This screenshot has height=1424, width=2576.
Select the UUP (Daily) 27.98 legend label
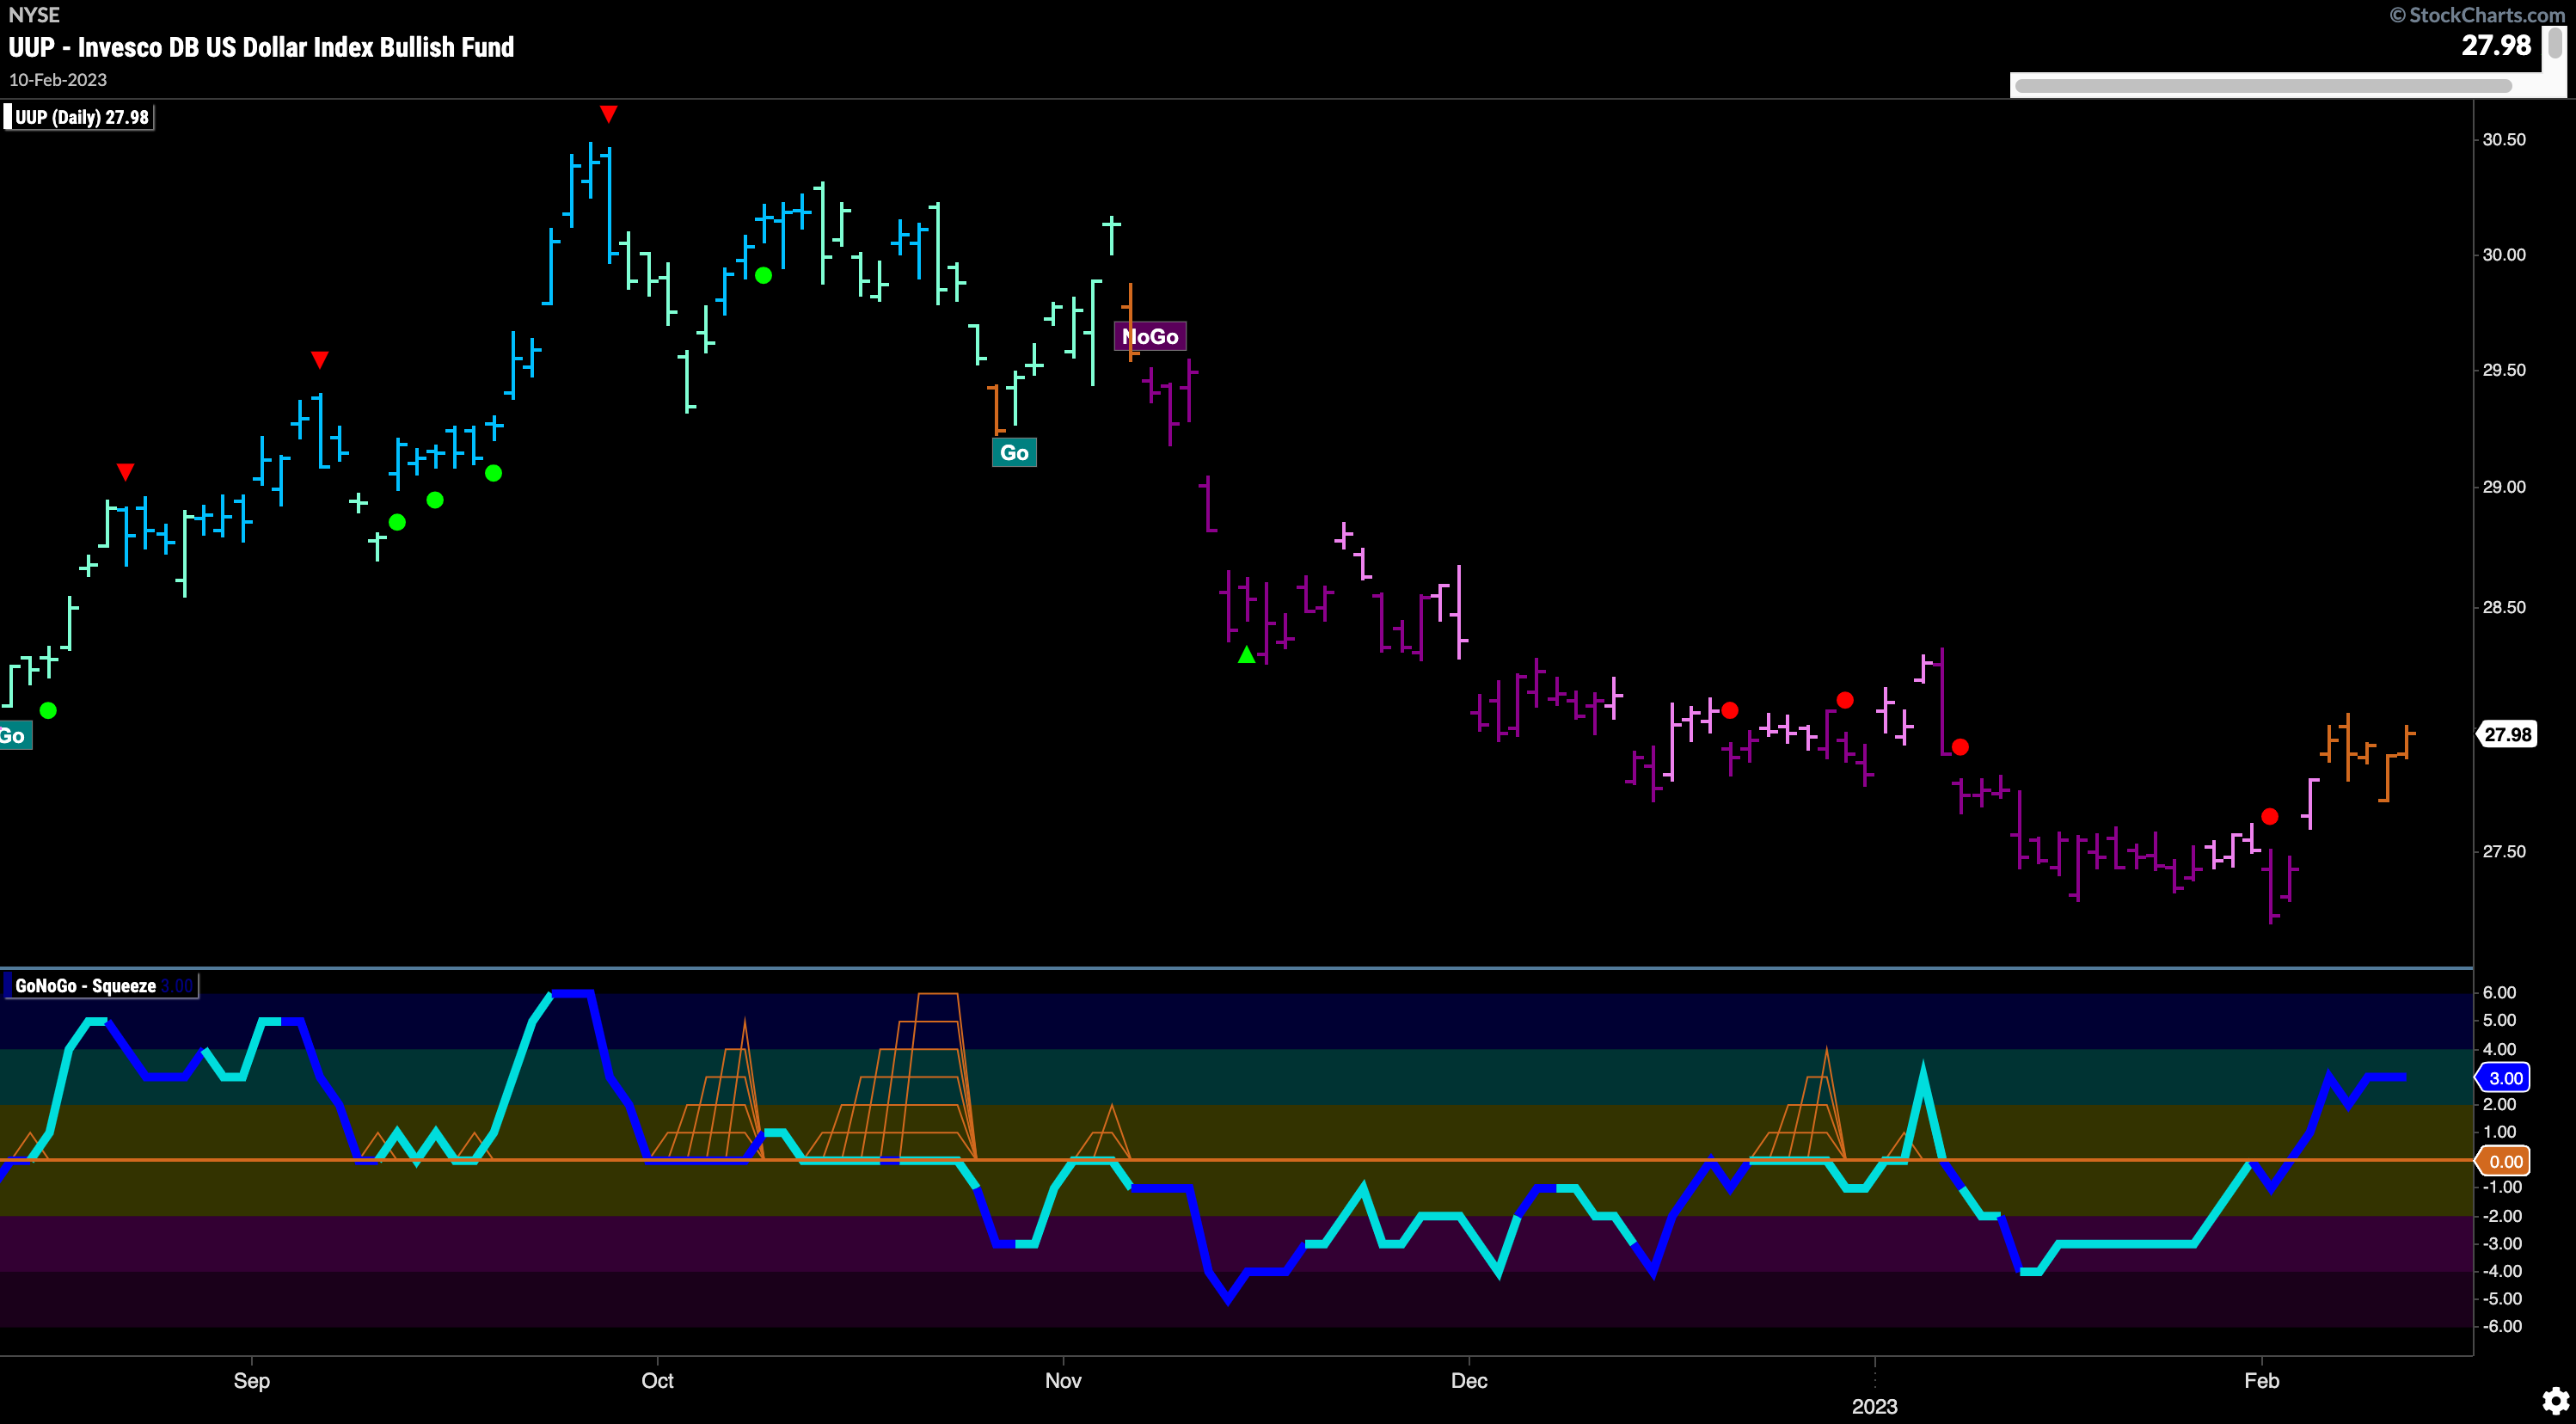79,117
